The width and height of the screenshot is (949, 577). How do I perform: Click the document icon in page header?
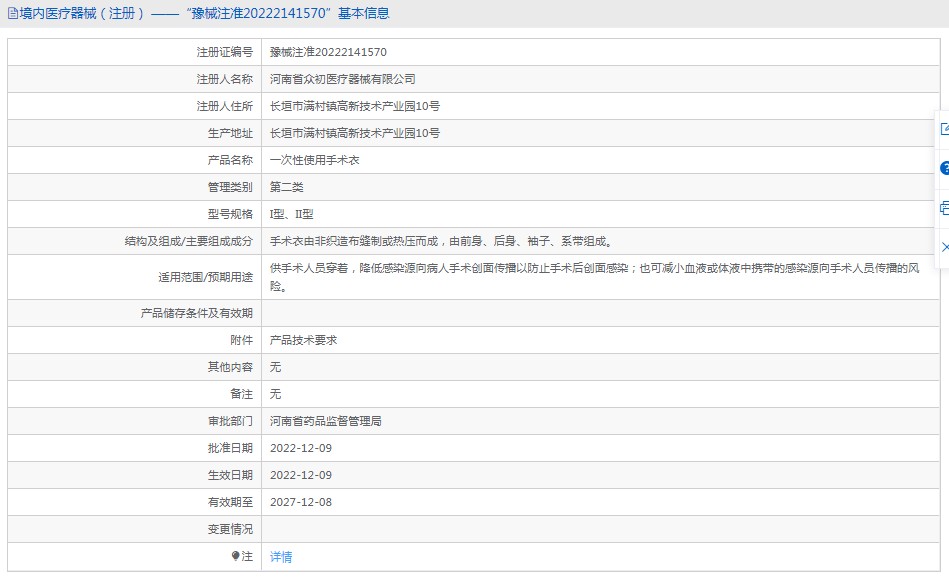pos(13,13)
